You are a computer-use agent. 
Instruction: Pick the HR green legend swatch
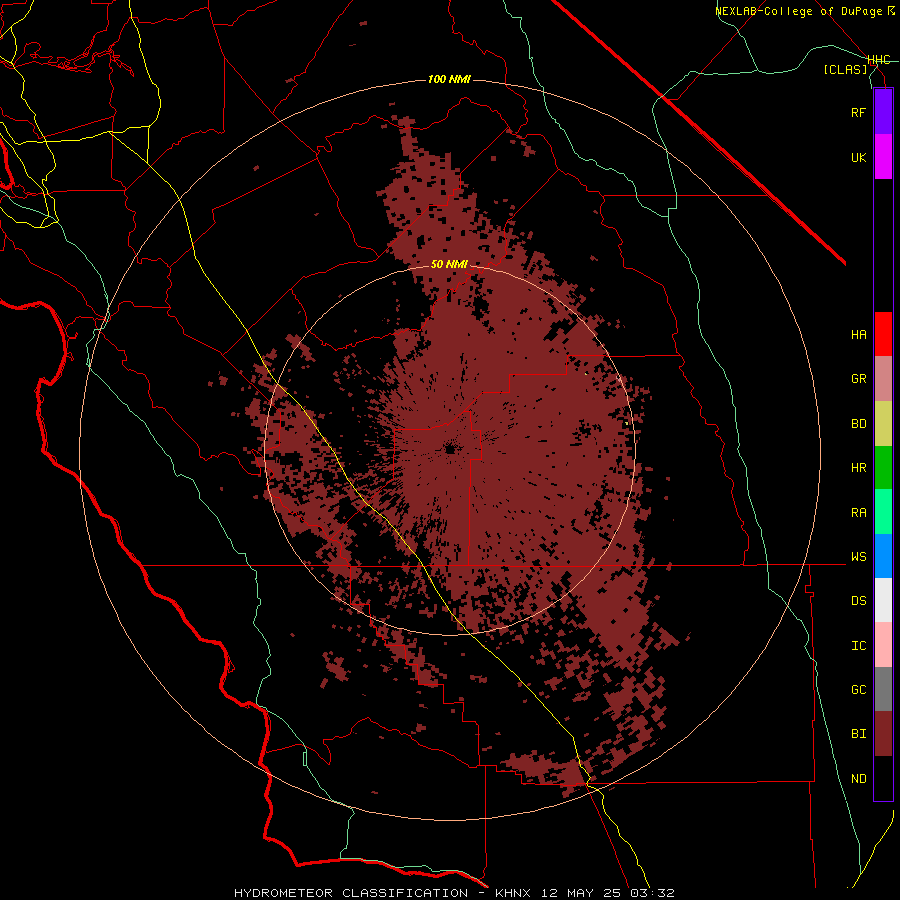pos(883,468)
